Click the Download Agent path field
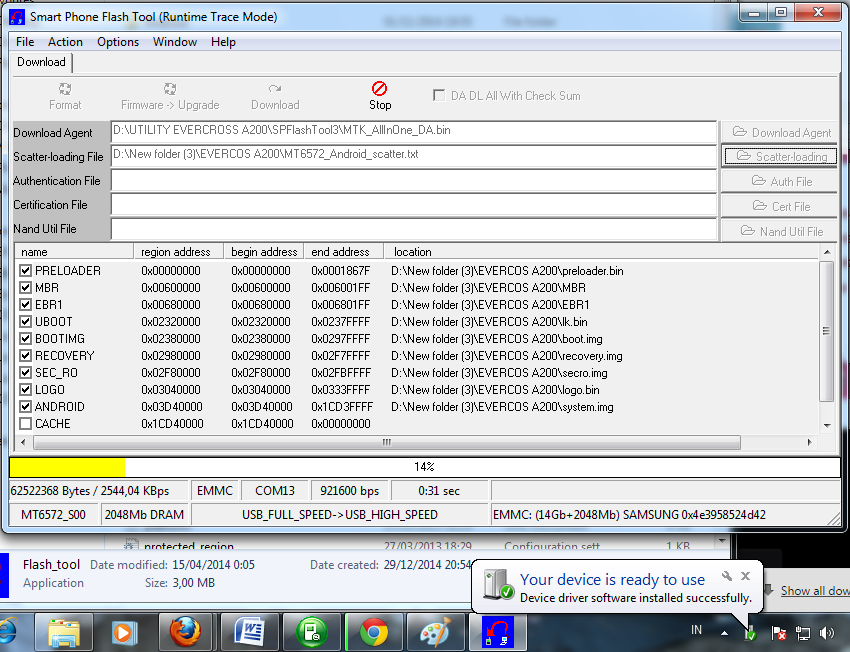This screenshot has width=850, height=652. [x=414, y=132]
